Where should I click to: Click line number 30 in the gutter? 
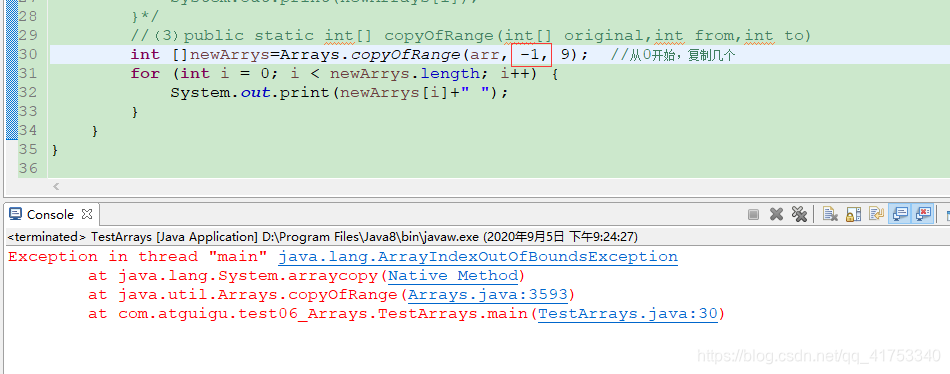point(28,55)
